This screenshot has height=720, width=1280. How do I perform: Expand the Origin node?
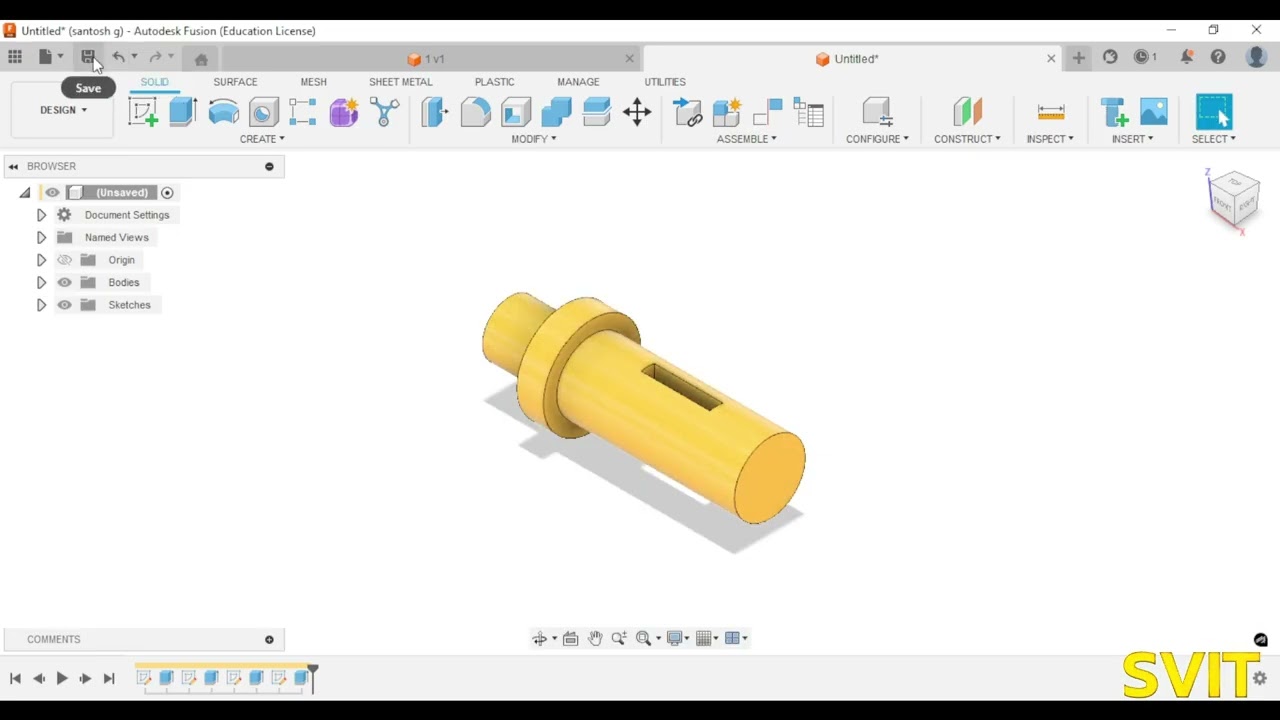click(41, 260)
